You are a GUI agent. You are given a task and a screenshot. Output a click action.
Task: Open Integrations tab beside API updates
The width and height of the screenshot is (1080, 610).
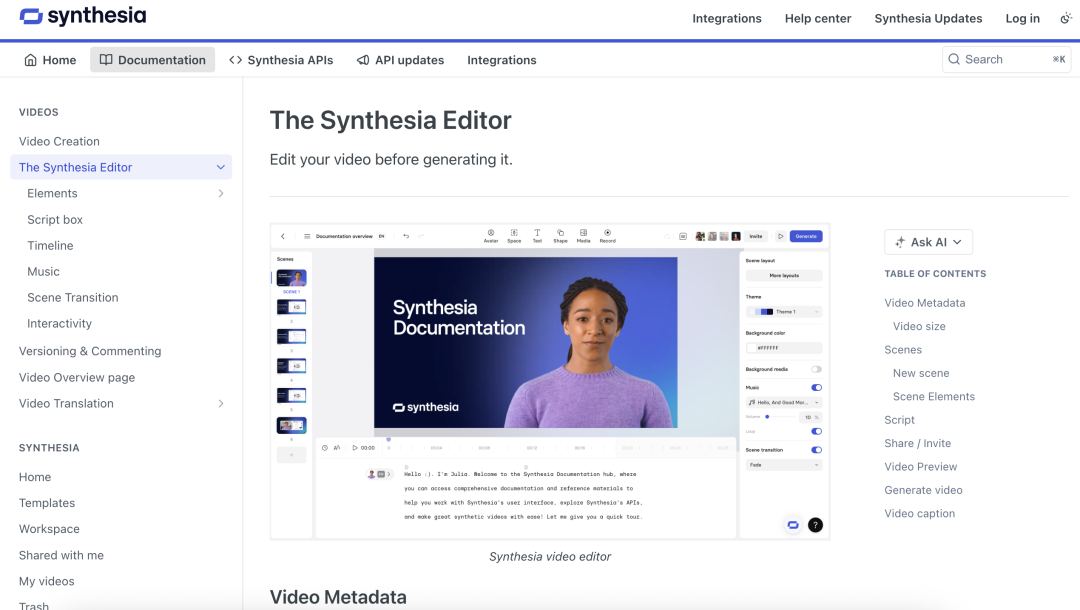point(501,60)
